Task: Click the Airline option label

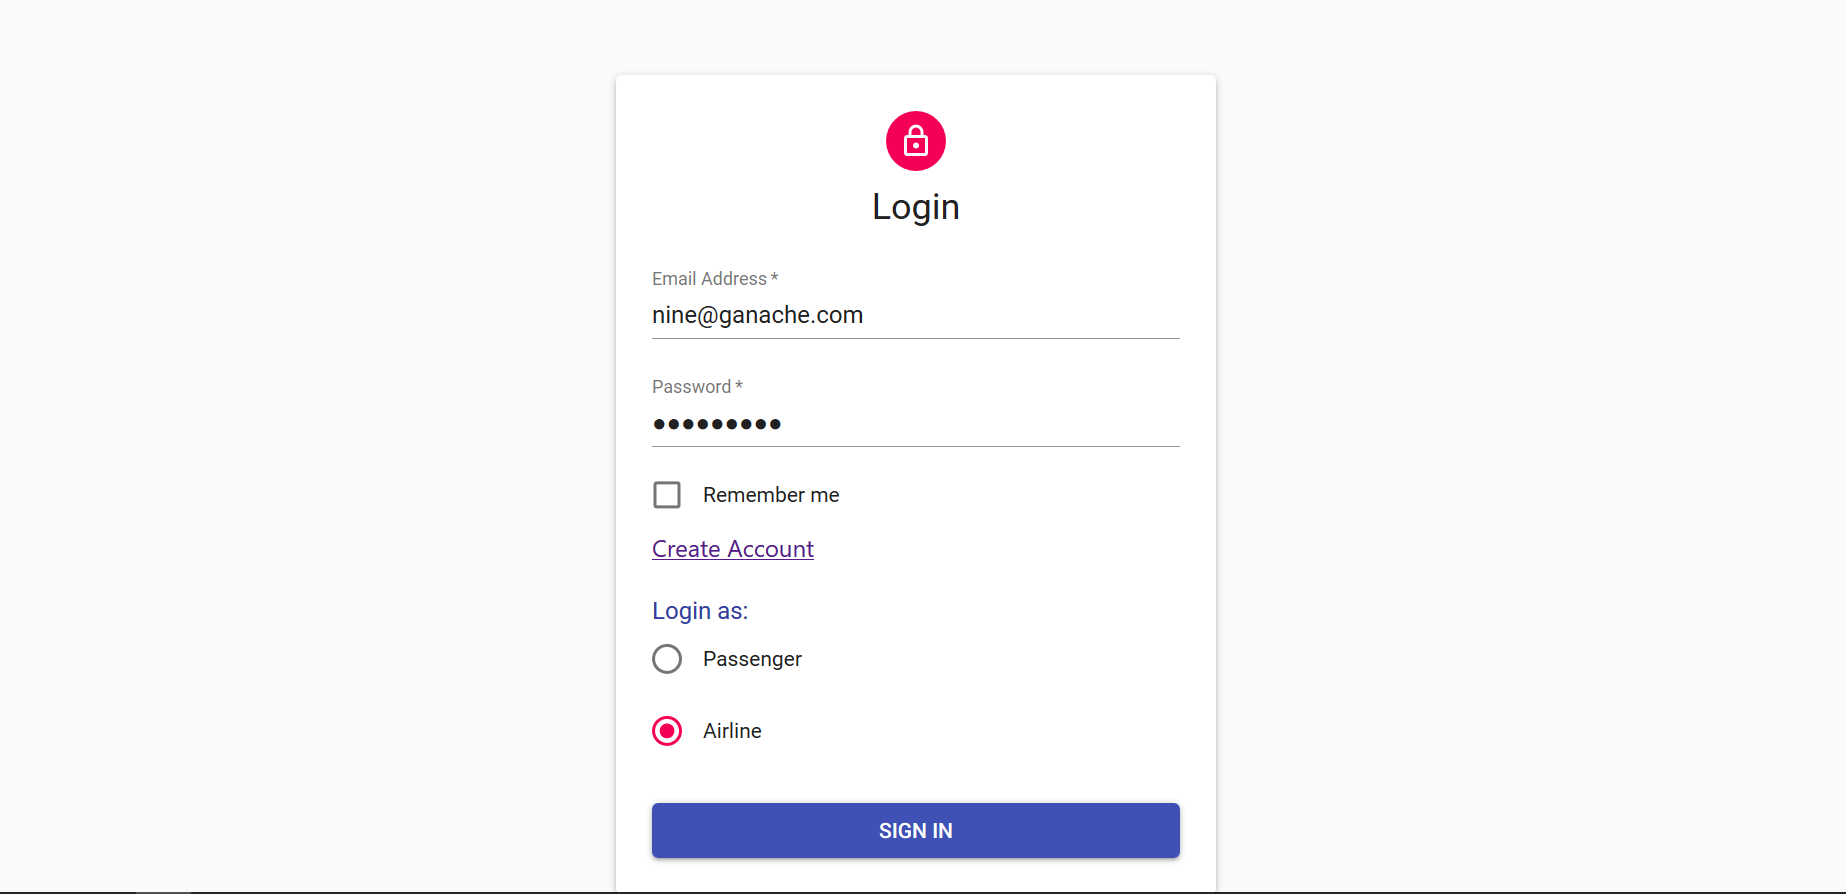Action: pyautogui.click(x=732, y=731)
